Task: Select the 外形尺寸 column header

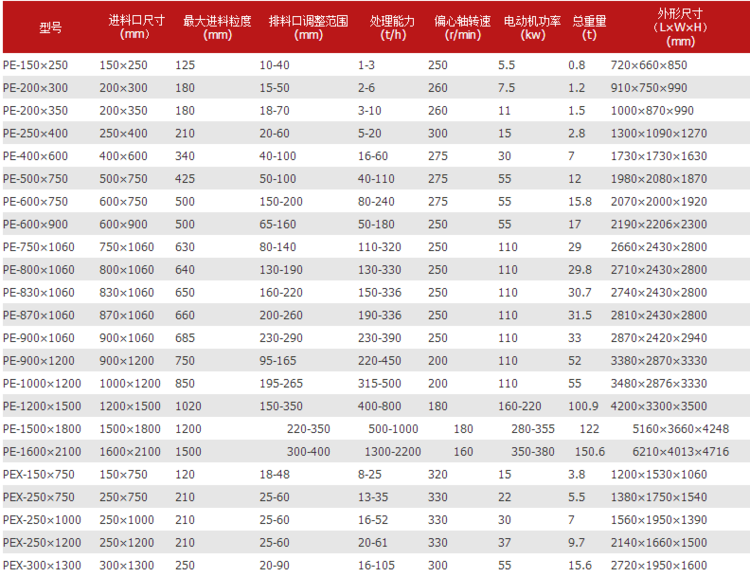Action: [681, 27]
